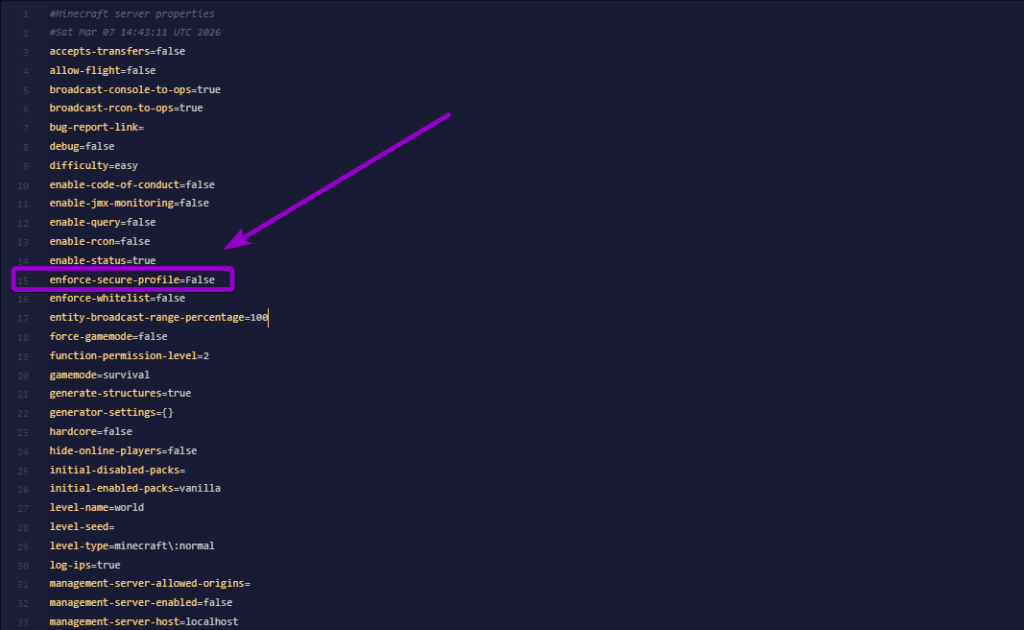The width and height of the screenshot is (1024, 630).
Task: Click the management-server-host=localhost entry
Action: coord(143,621)
